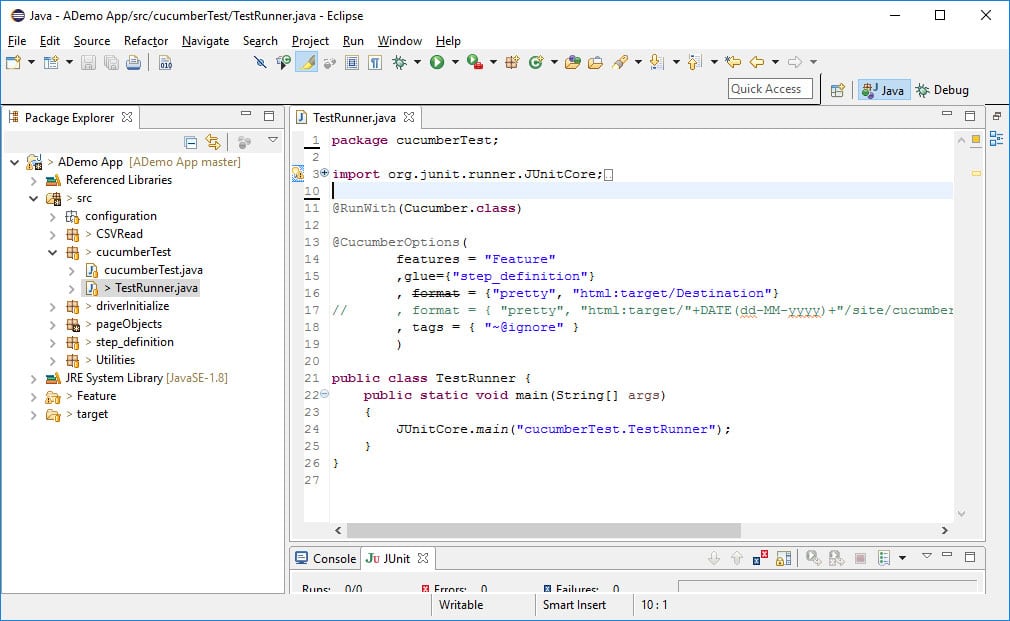Collapse the cucumberTest package
The image size is (1010, 621).
(x=53, y=253)
